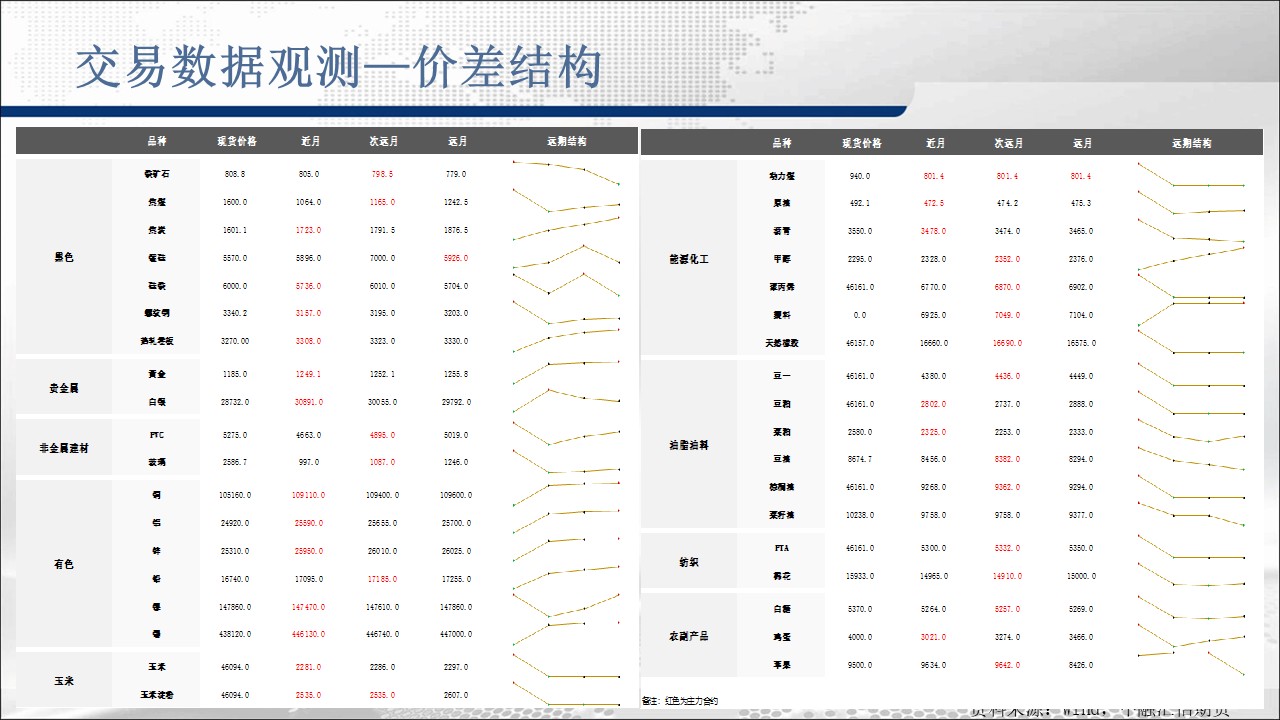Click the PTA row label
This screenshot has height=720, width=1280.
click(x=782, y=548)
